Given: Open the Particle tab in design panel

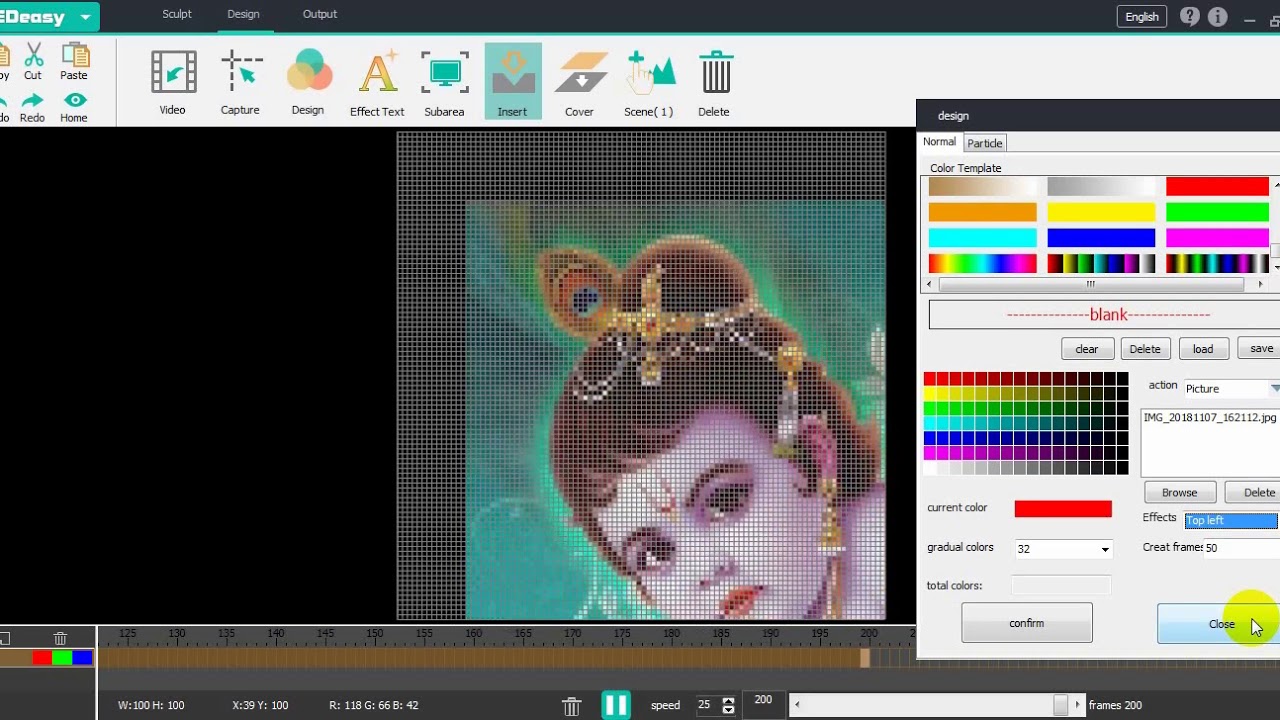Looking at the screenshot, I should (x=985, y=143).
